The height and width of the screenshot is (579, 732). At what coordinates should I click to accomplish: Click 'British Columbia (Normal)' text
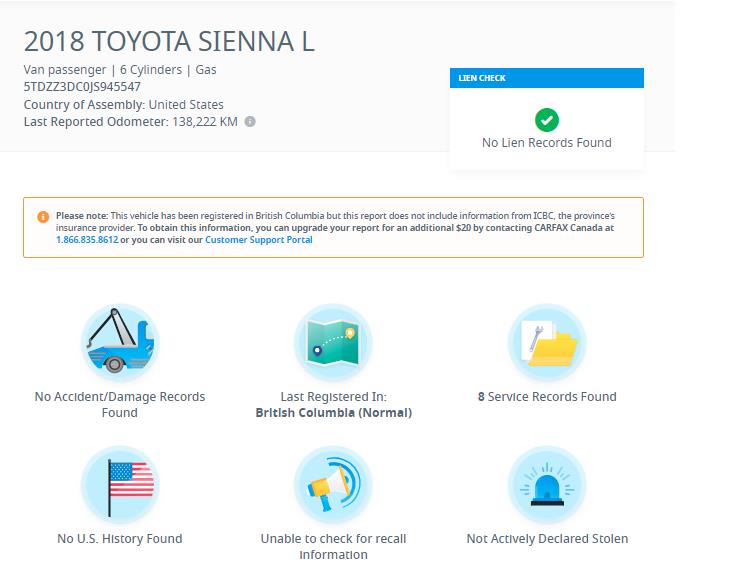(333, 413)
